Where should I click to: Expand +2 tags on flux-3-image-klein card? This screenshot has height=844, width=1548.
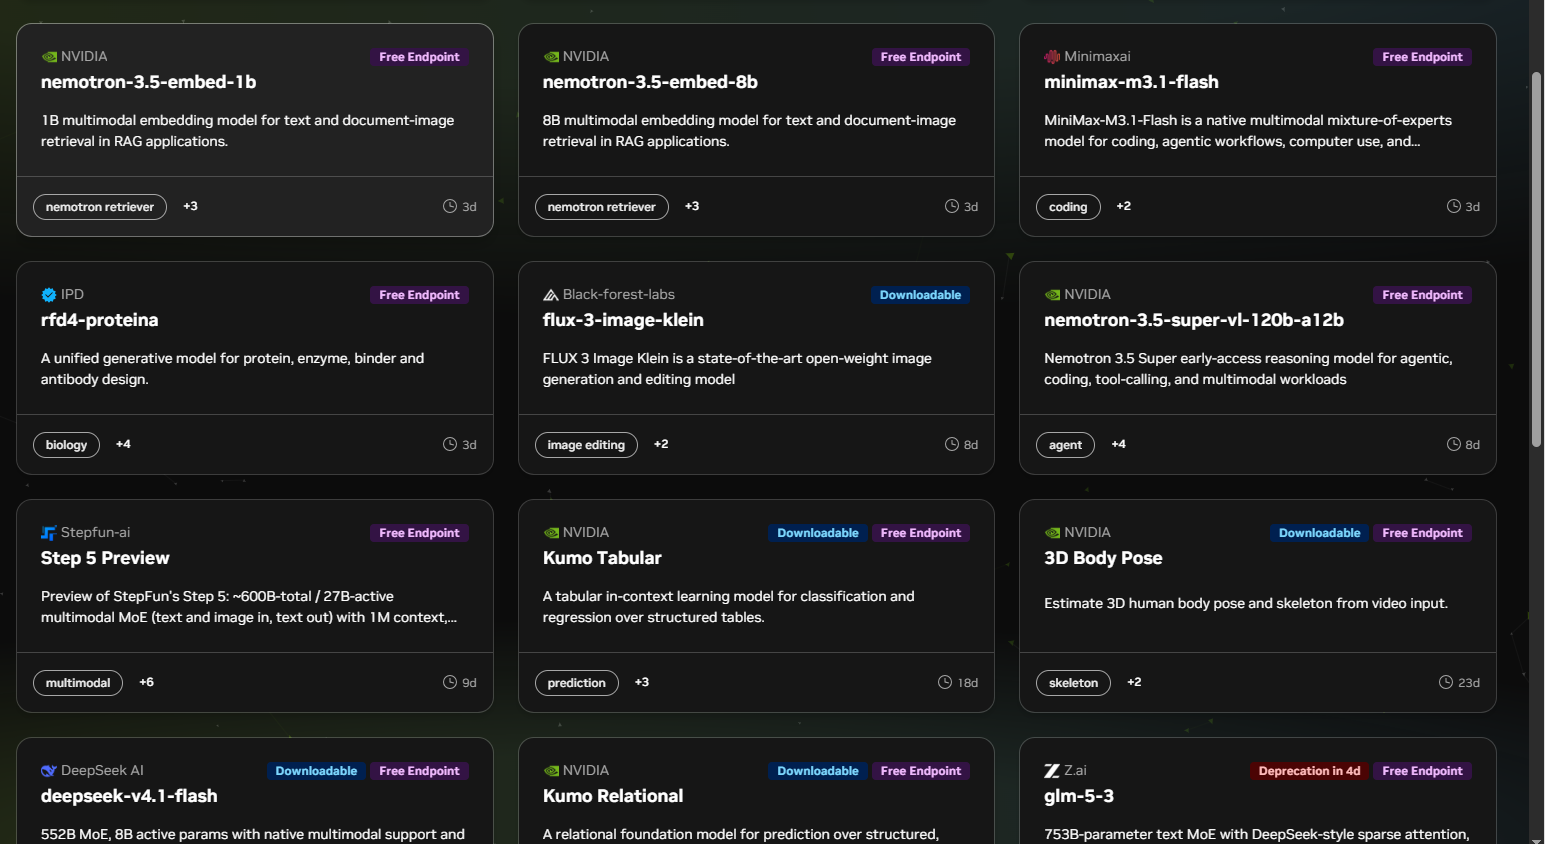[661, 444]
